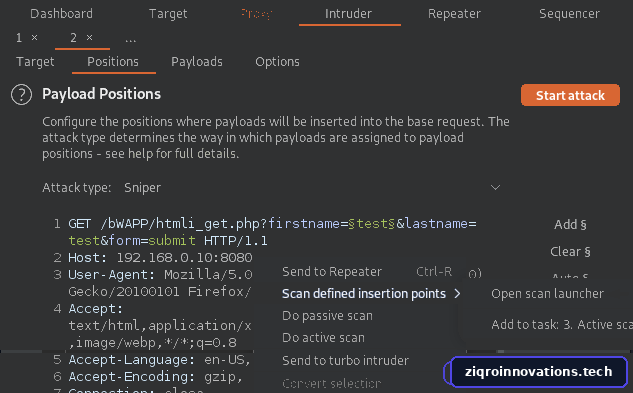The width and height of the screenshot is (633, 393).
Task: Select Open scan launcher submenu item
Action: click(547, 294)
